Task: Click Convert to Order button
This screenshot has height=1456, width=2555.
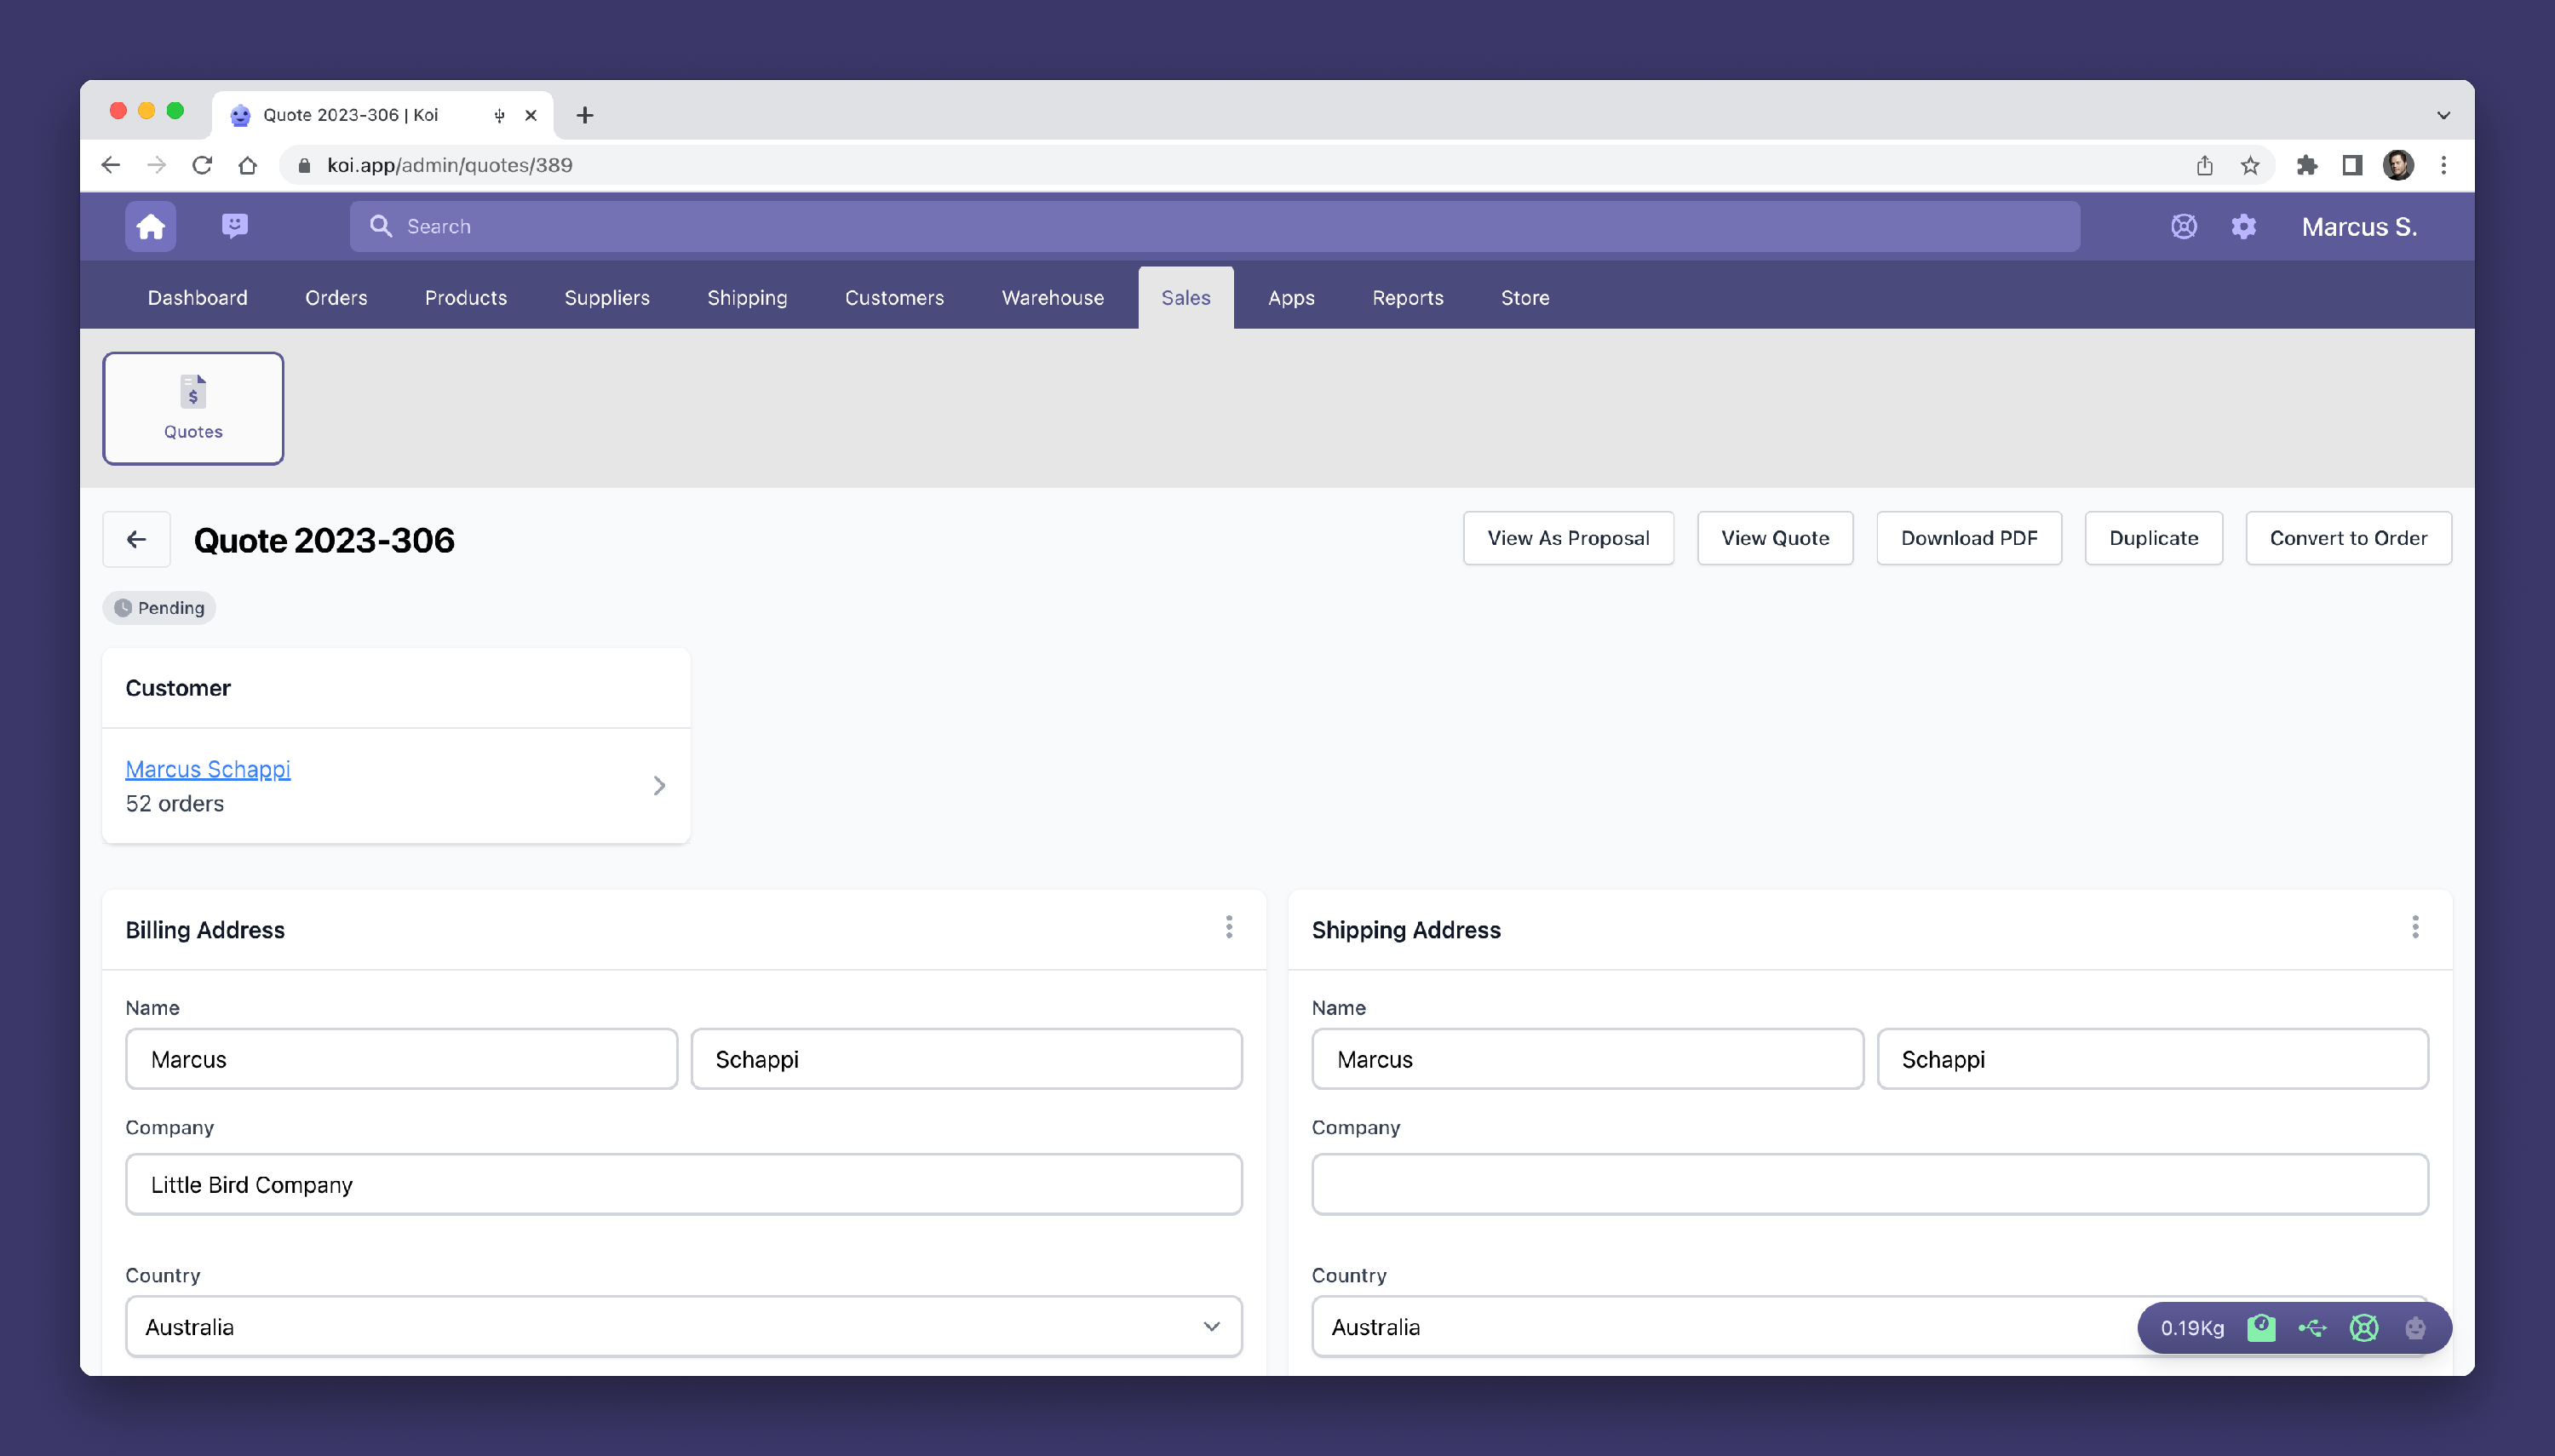Action: 2348,539
